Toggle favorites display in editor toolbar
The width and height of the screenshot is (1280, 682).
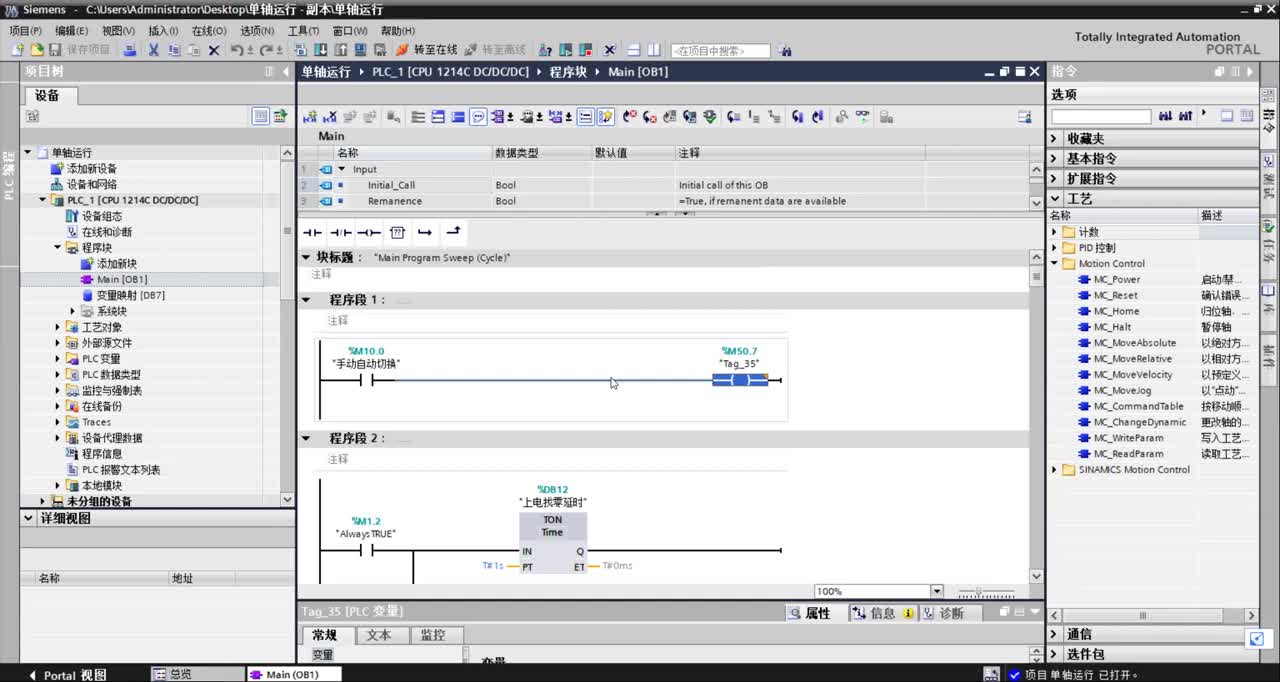pos(605,117)
